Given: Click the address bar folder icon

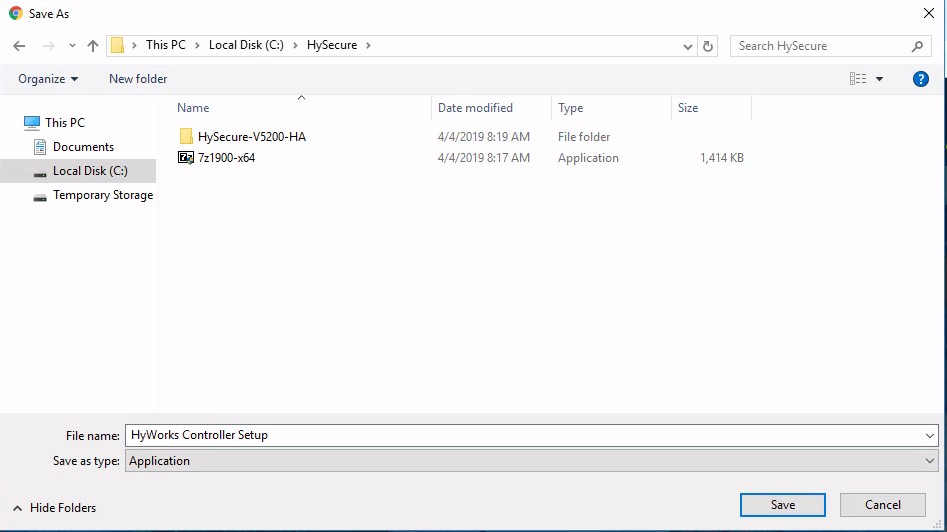Looking at the screenshot, I should click(x=117, y=45).
